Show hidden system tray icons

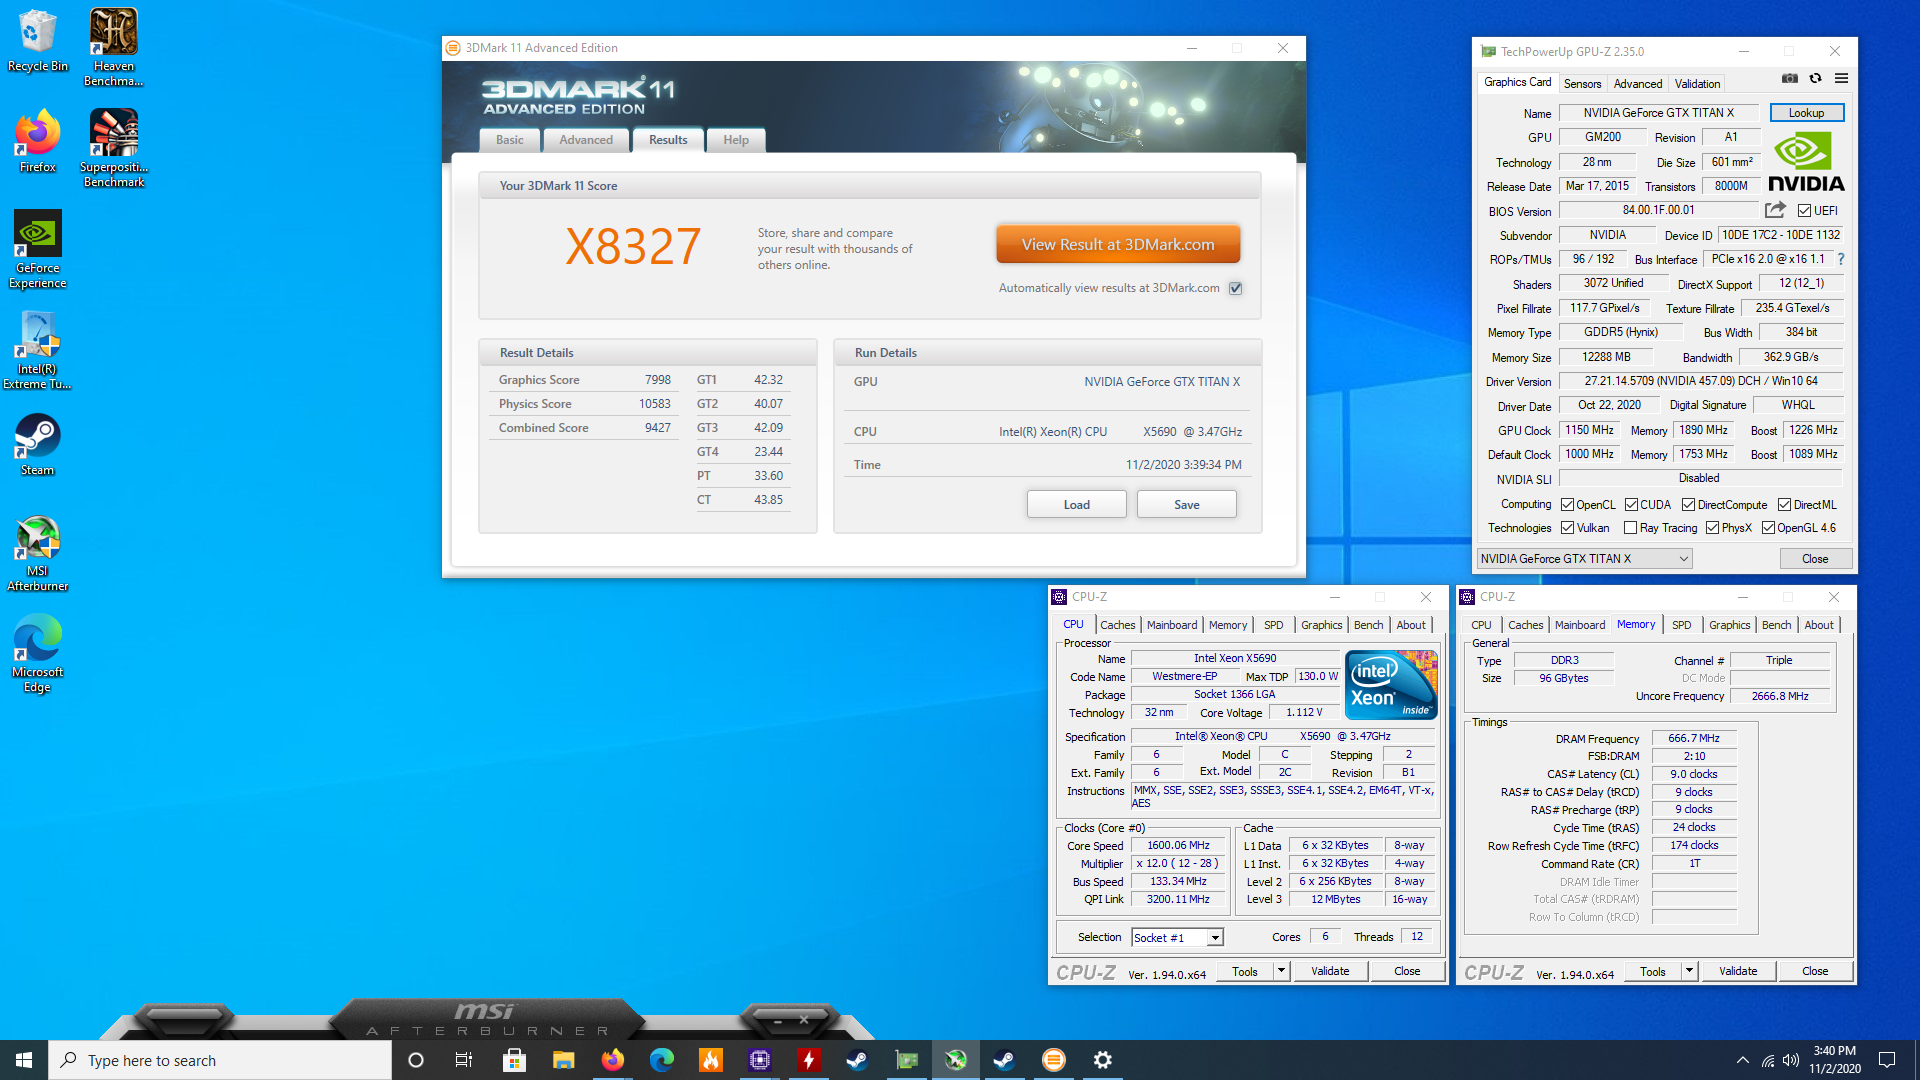(x=1743, y=1060)
